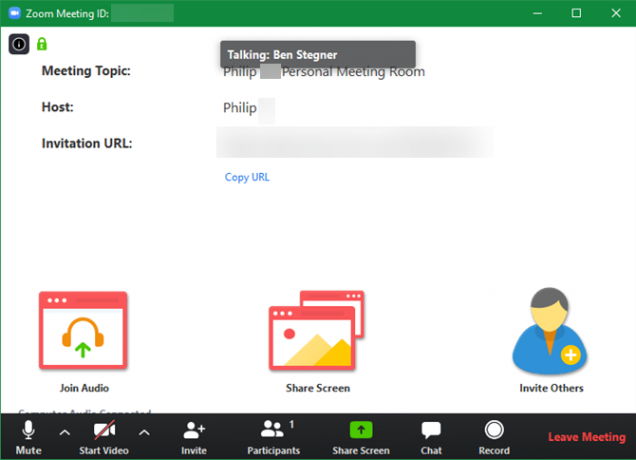This screenshot has height=460, width=636.
Task: Click the 'Share Screen' caption under the picture
Action: click(x=318, y=388)
